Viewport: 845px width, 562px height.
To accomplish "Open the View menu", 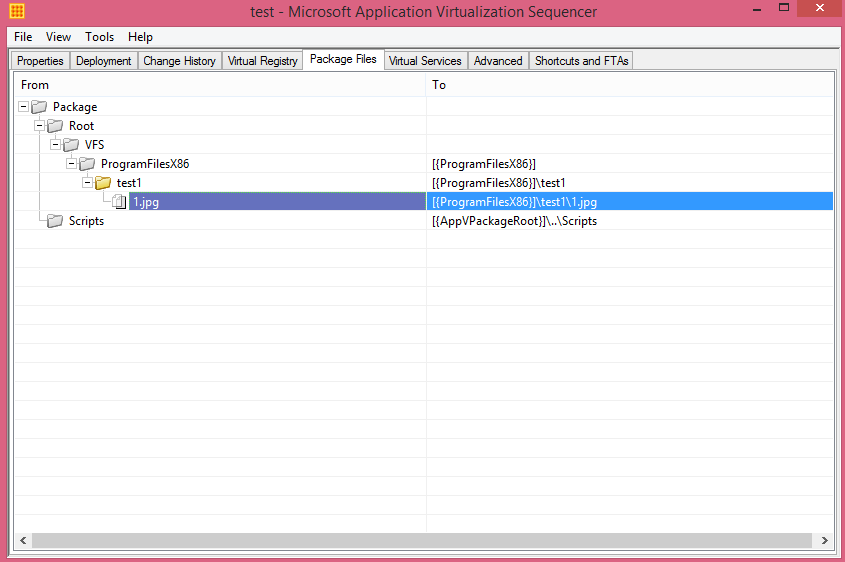I will coord(58,37).
